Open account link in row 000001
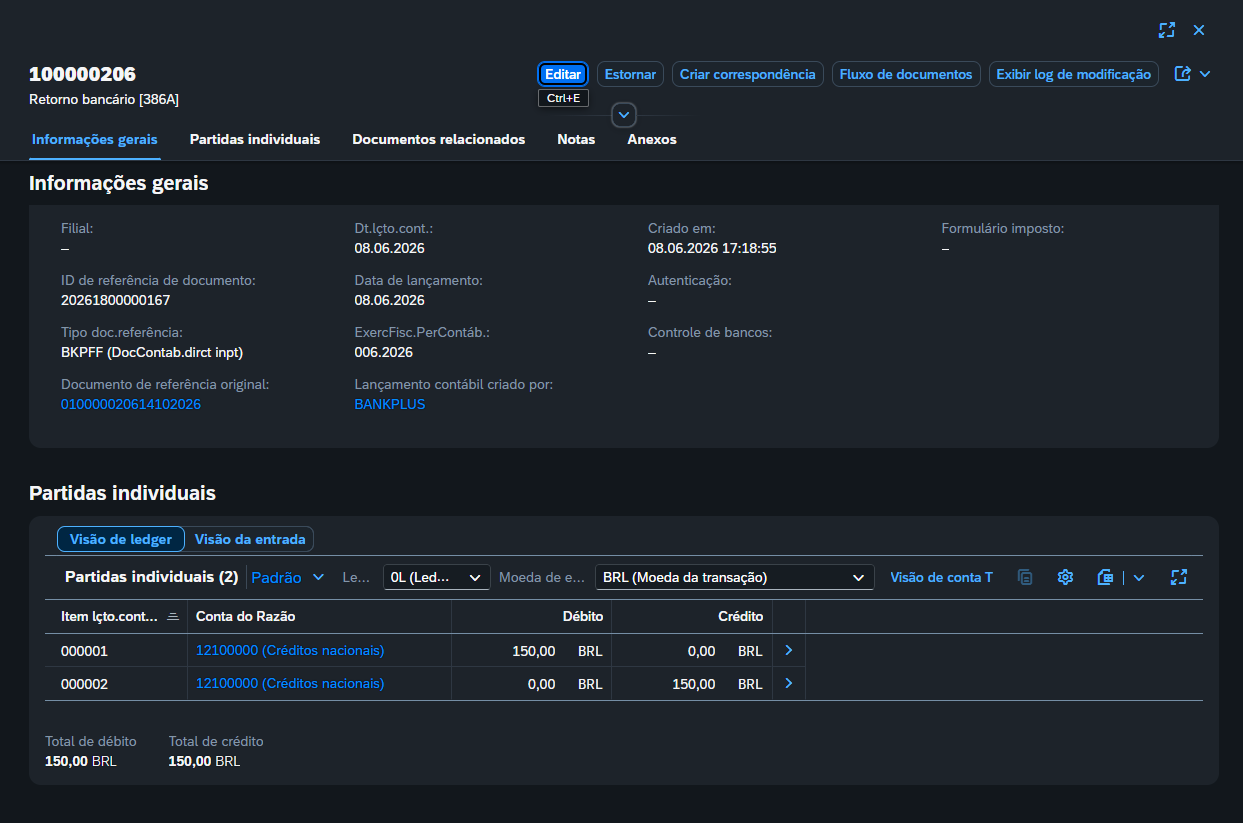 [290, 650]
